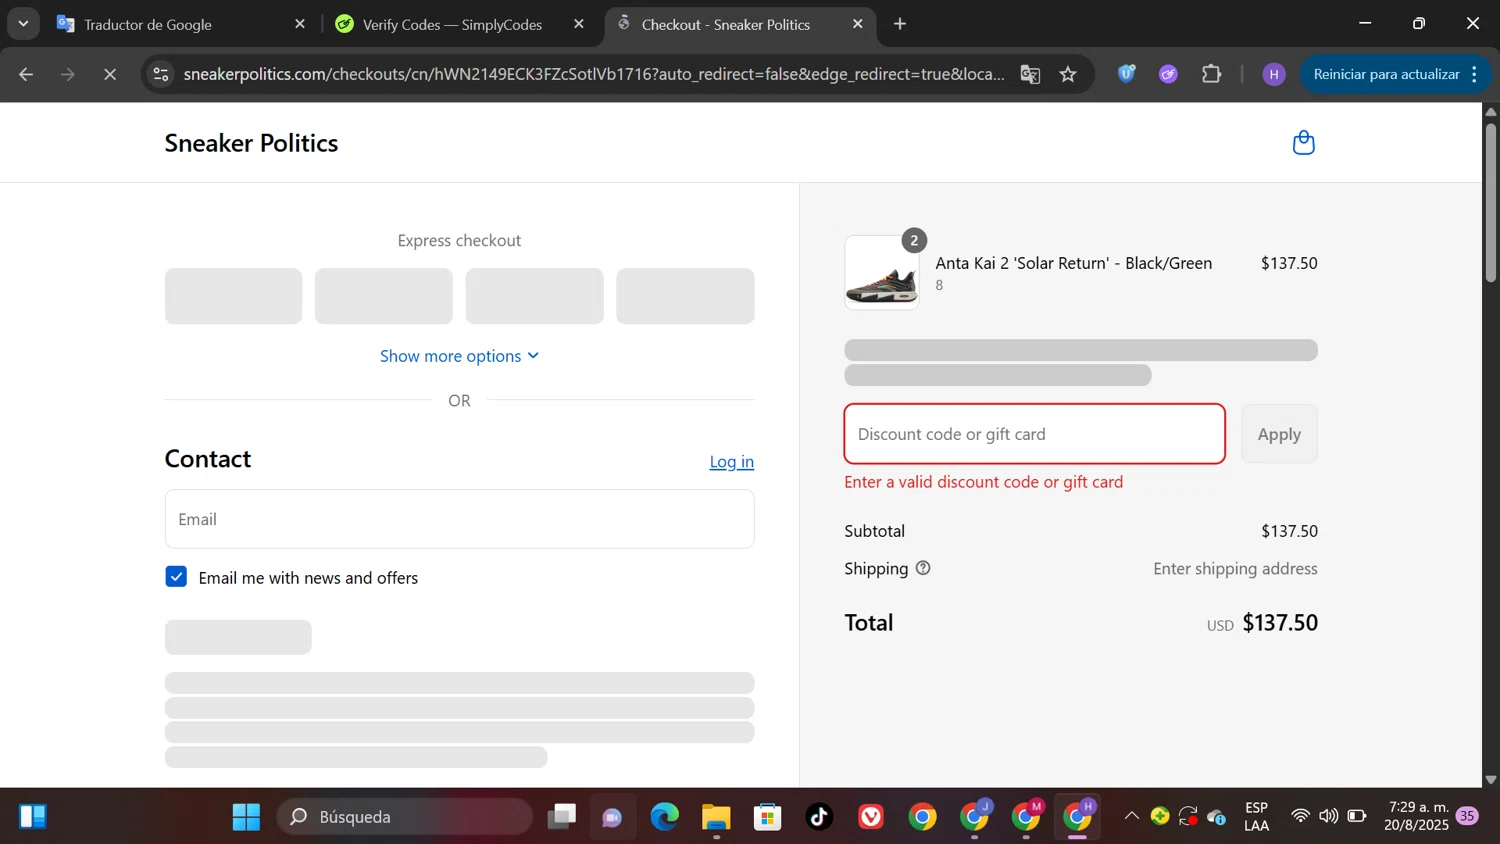
Task: Open Task View from the taskbar
Action: point(562,817)
